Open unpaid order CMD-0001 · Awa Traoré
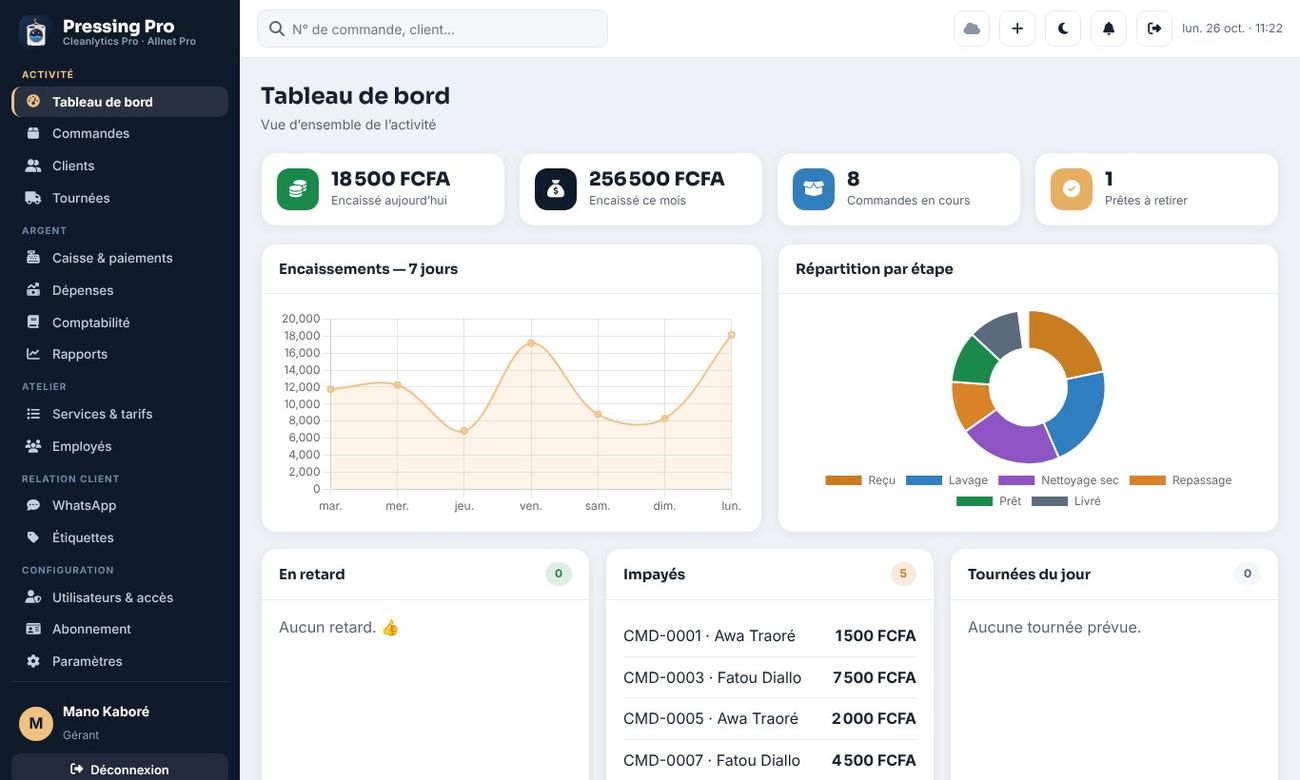 click(x=769, y=636)
